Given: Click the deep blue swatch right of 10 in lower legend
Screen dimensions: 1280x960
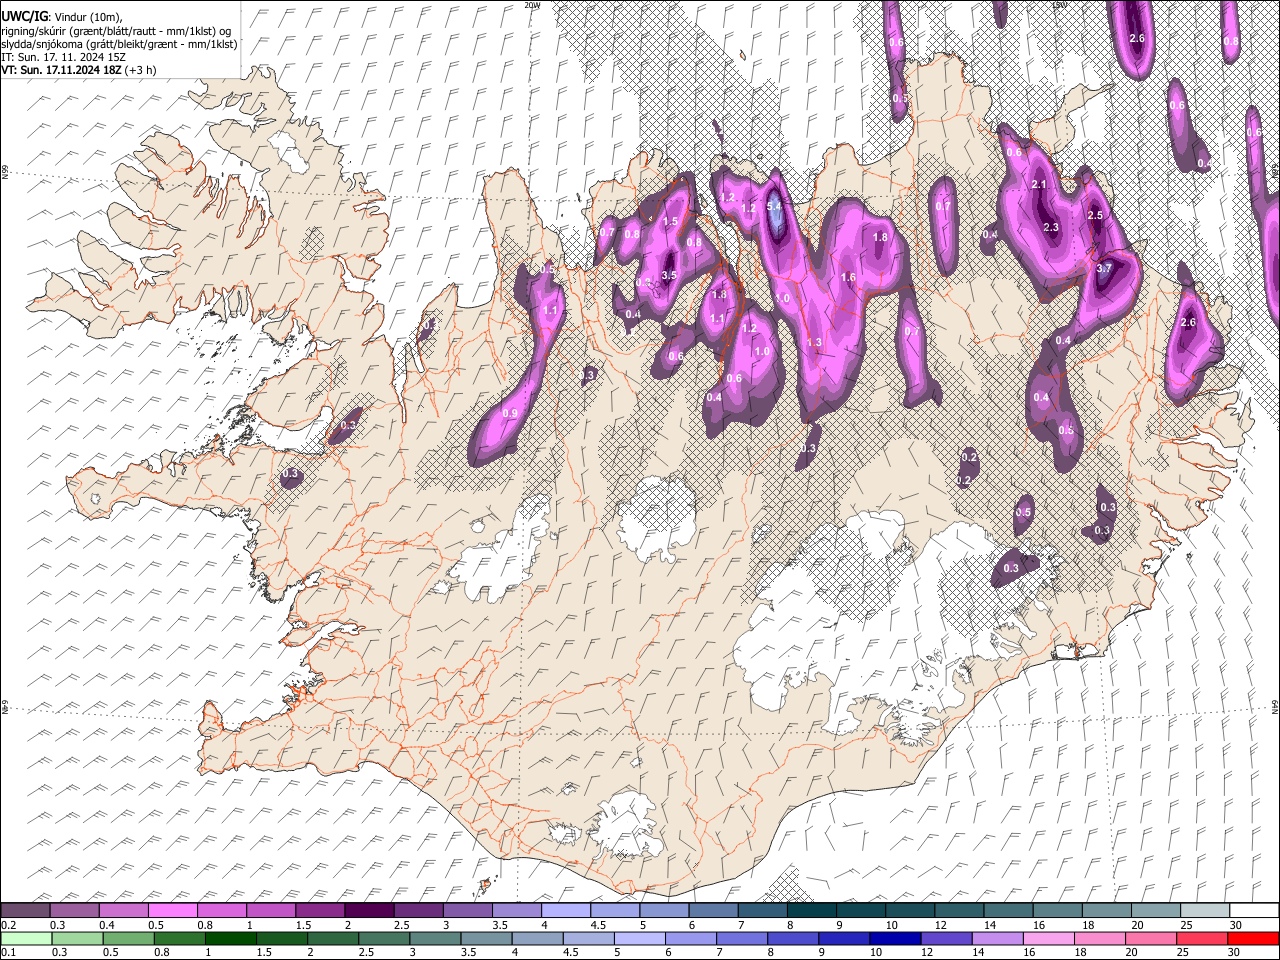Looking at the screenshot, I should point(894,938).
